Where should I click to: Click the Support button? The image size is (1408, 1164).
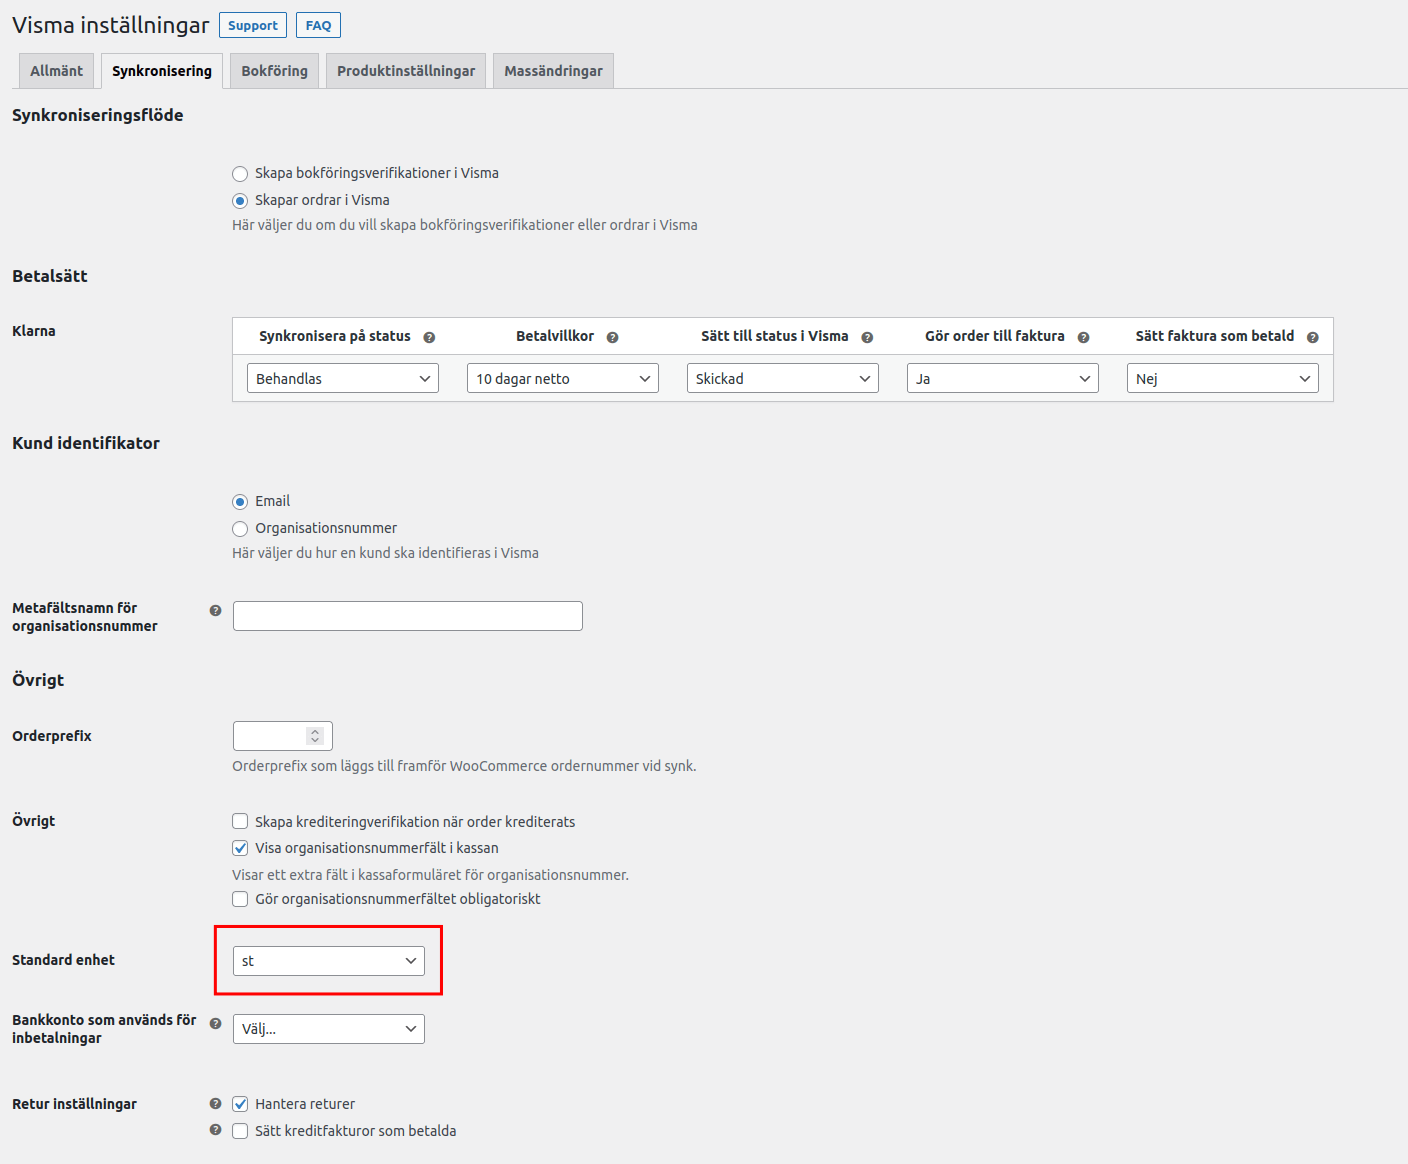[253, 25]
